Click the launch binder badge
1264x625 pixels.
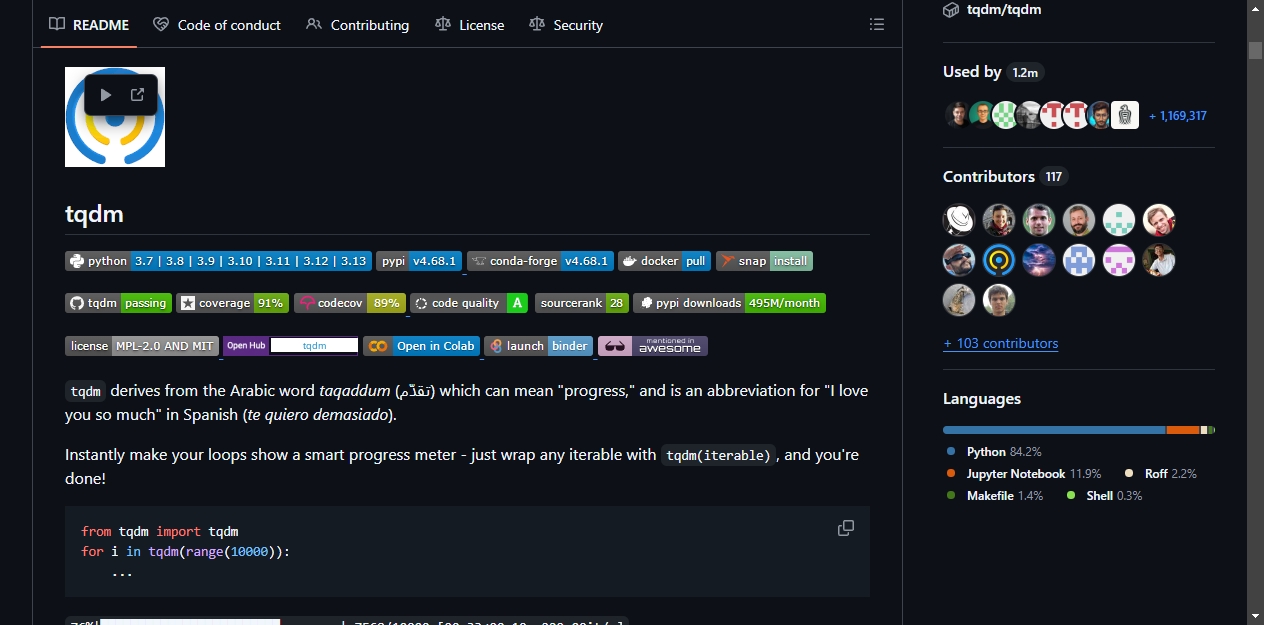pyautogui.click(x=539, y=346)
